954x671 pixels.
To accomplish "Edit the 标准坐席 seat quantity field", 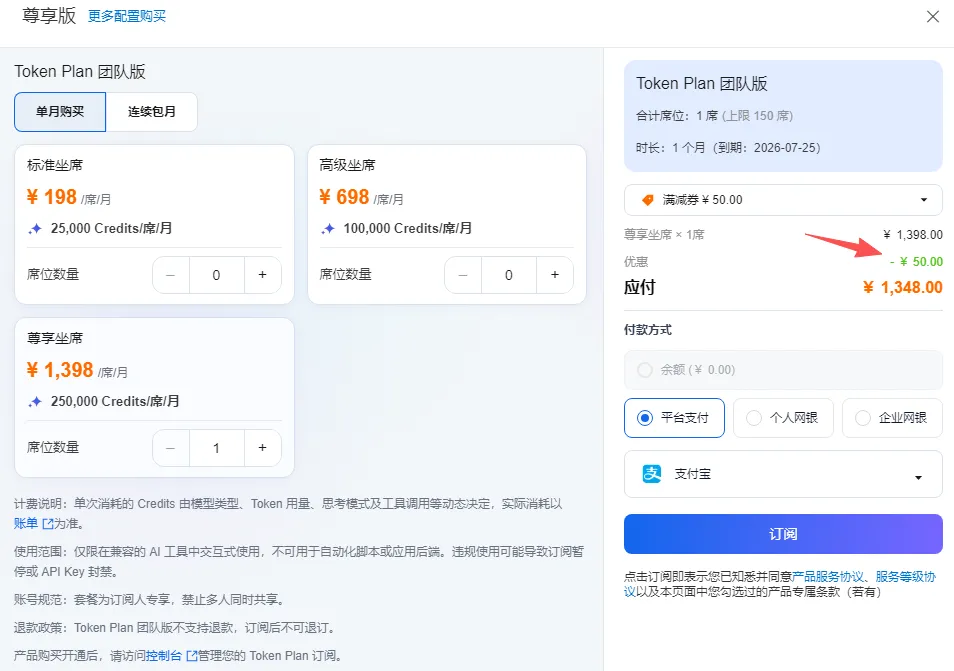I will point(217,275).
